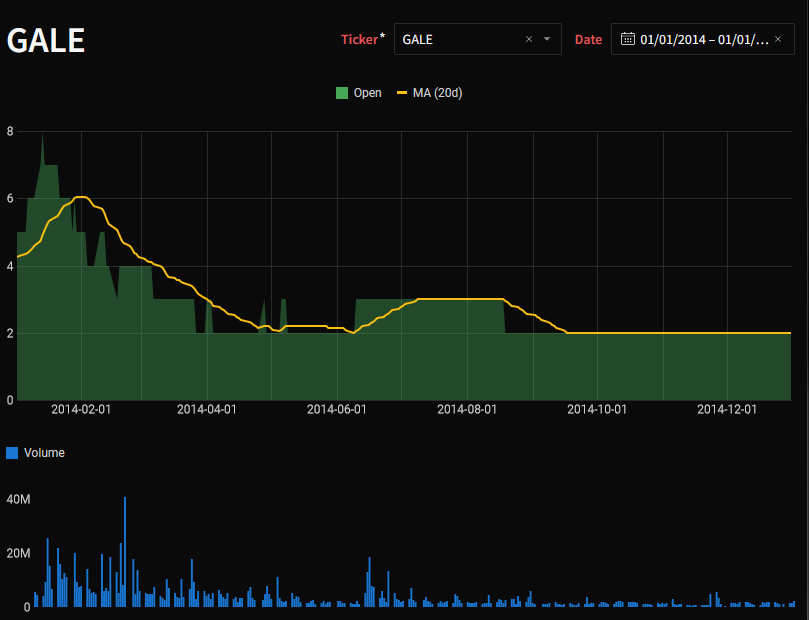This screenshot has width=809, height=620.
Task: Open the Ticker dropdown arrow
Action: coord(547,40)
